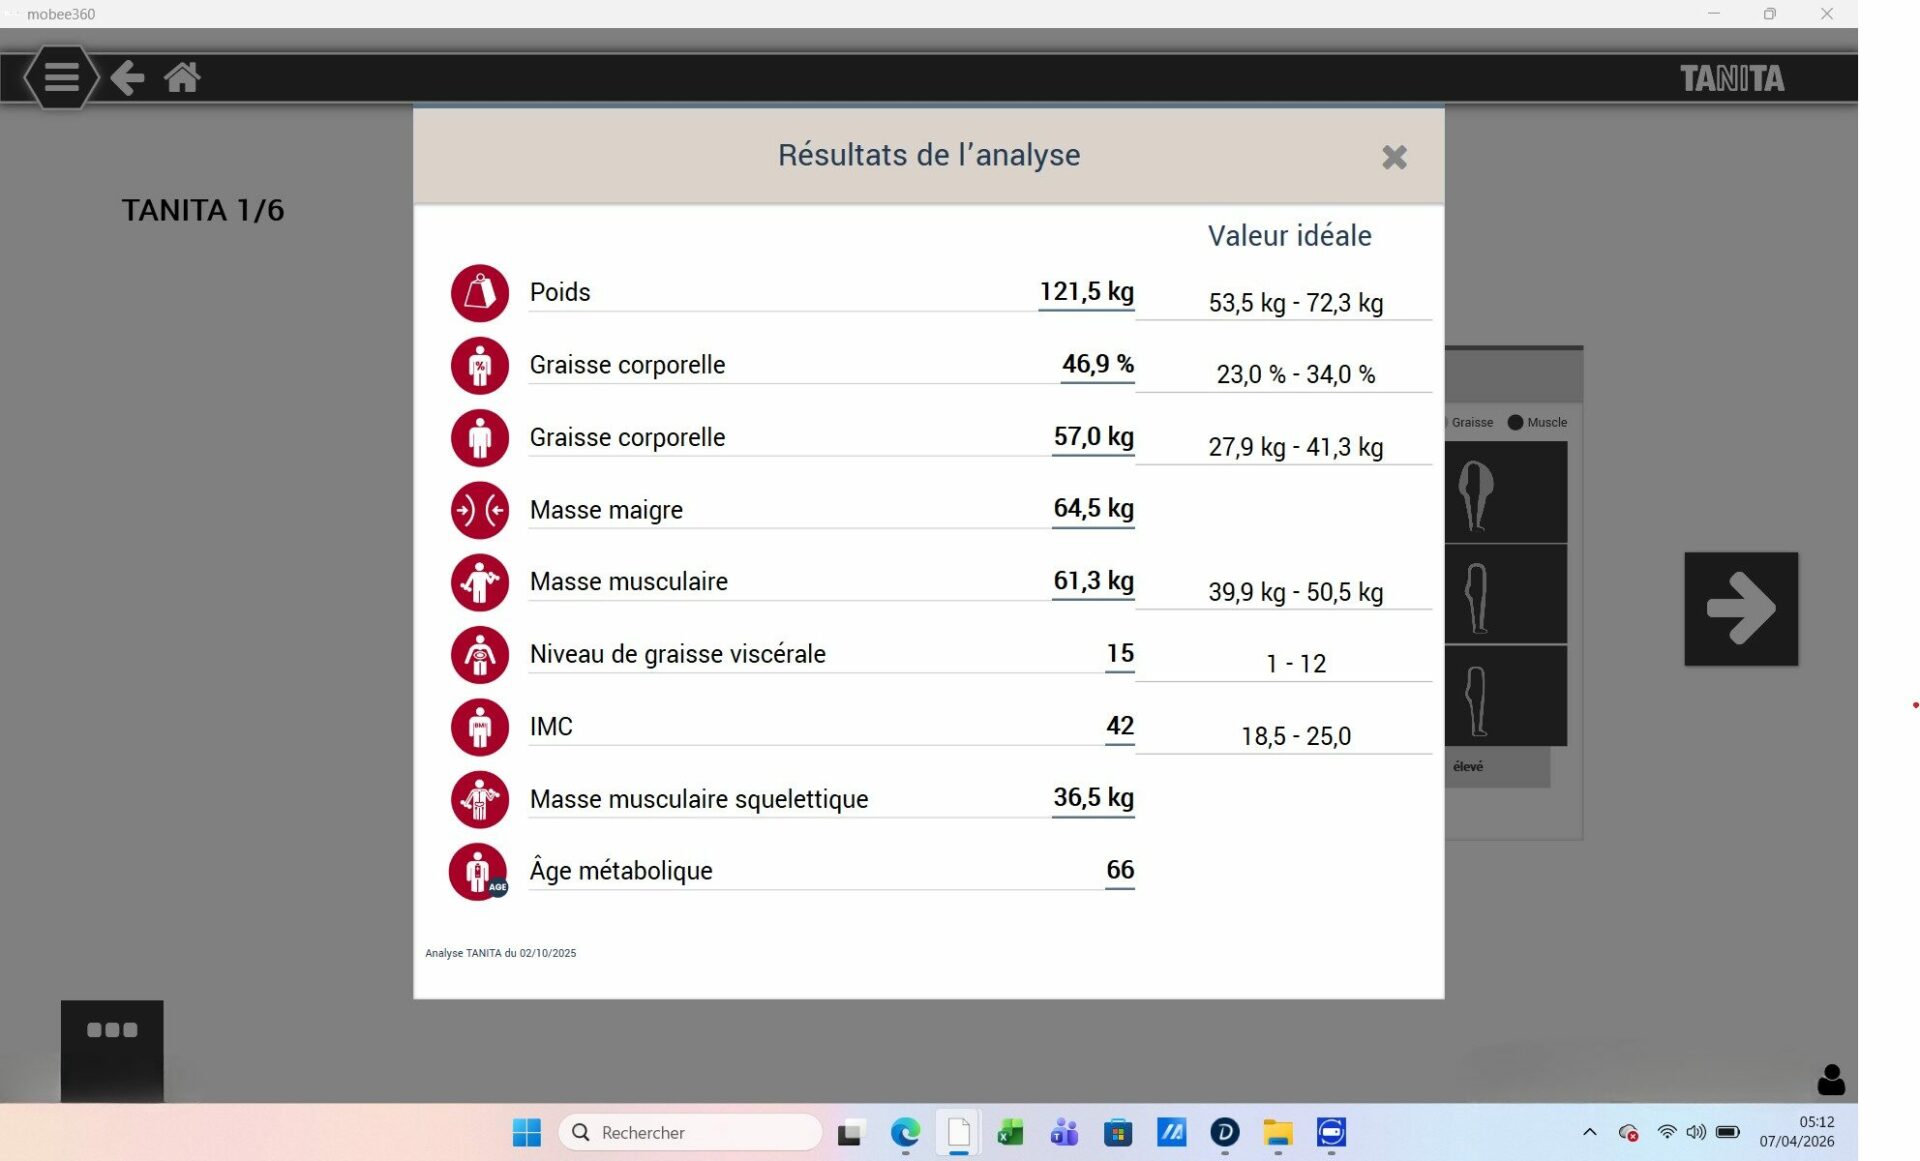This screenshot has height=1161, width=1920.
Task: Click the Âge métabolique icon
Action: pyautogui.click(x=479, y=871)
